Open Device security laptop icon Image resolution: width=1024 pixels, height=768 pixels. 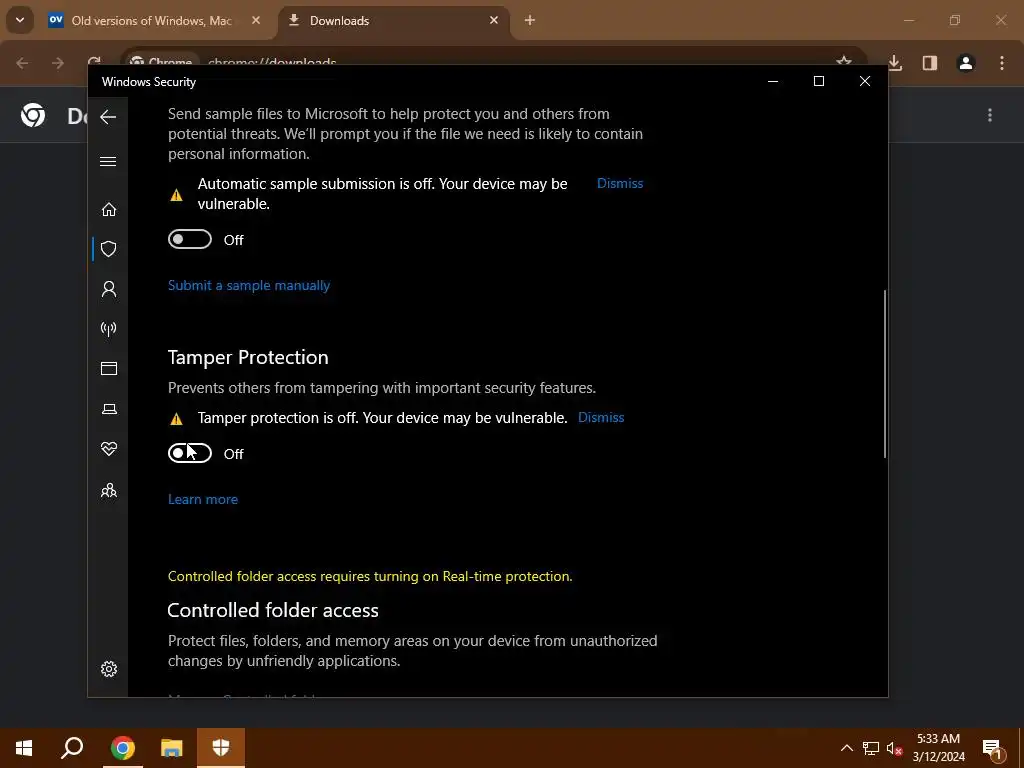click(x=108, y=409)
